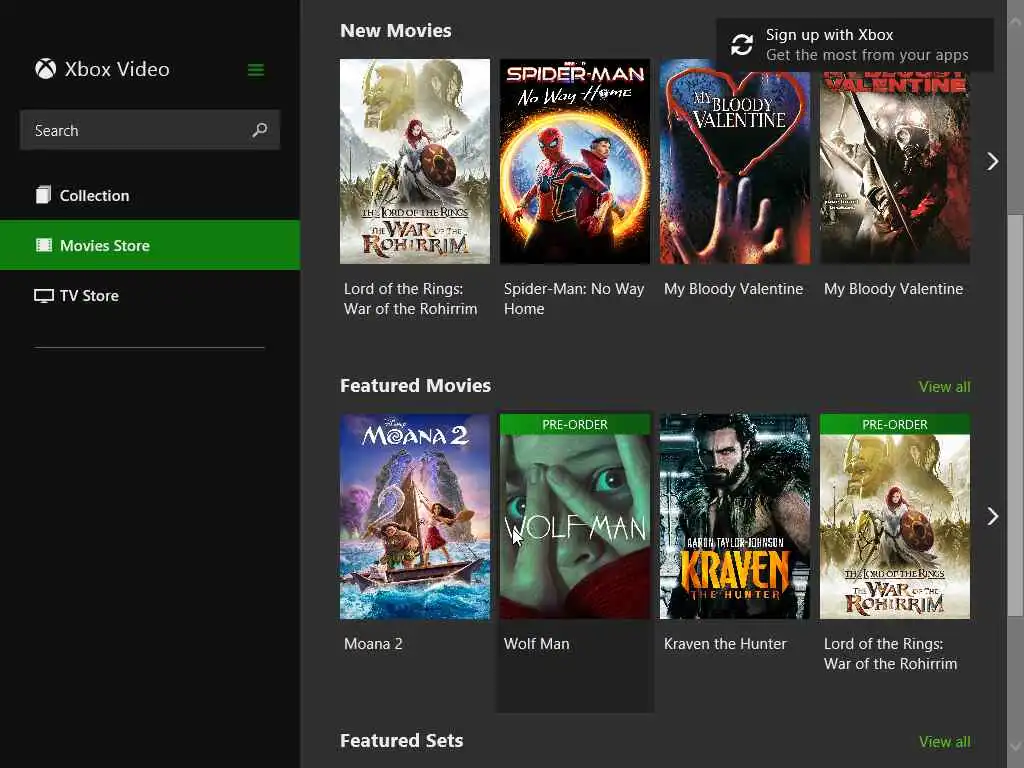Open War of the Rohirrim poster in New Movies
1024x768 pixels.
[x=415, y=161]
